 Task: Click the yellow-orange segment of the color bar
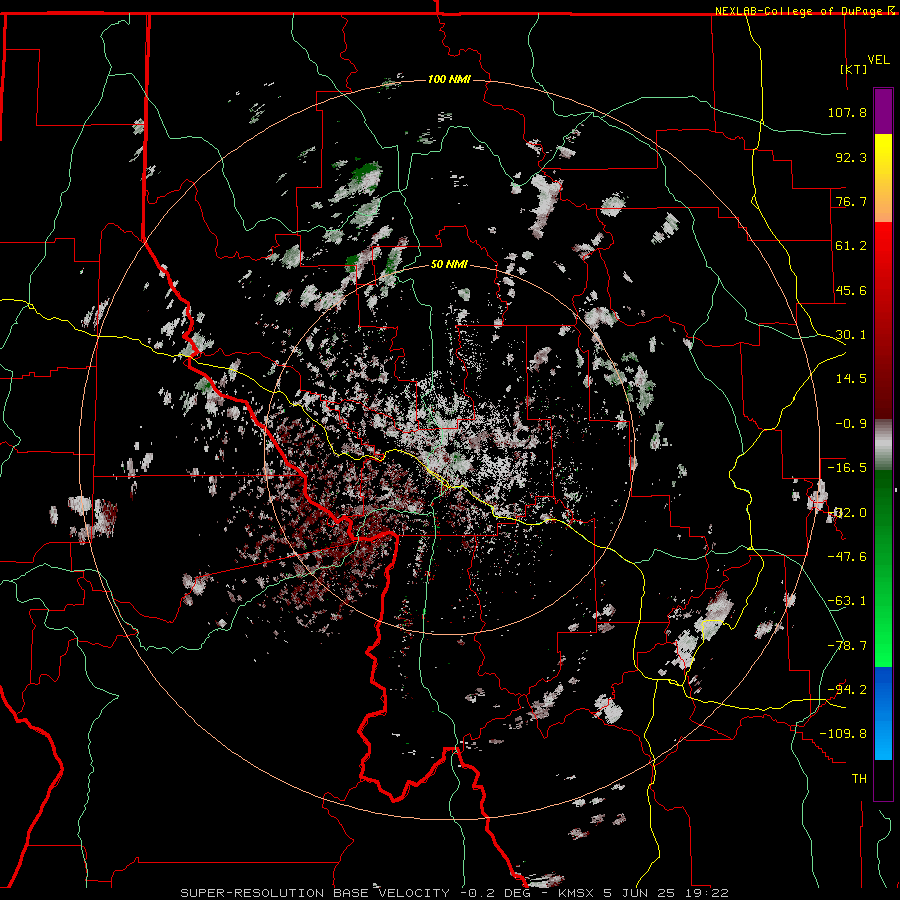coord(883,178)
